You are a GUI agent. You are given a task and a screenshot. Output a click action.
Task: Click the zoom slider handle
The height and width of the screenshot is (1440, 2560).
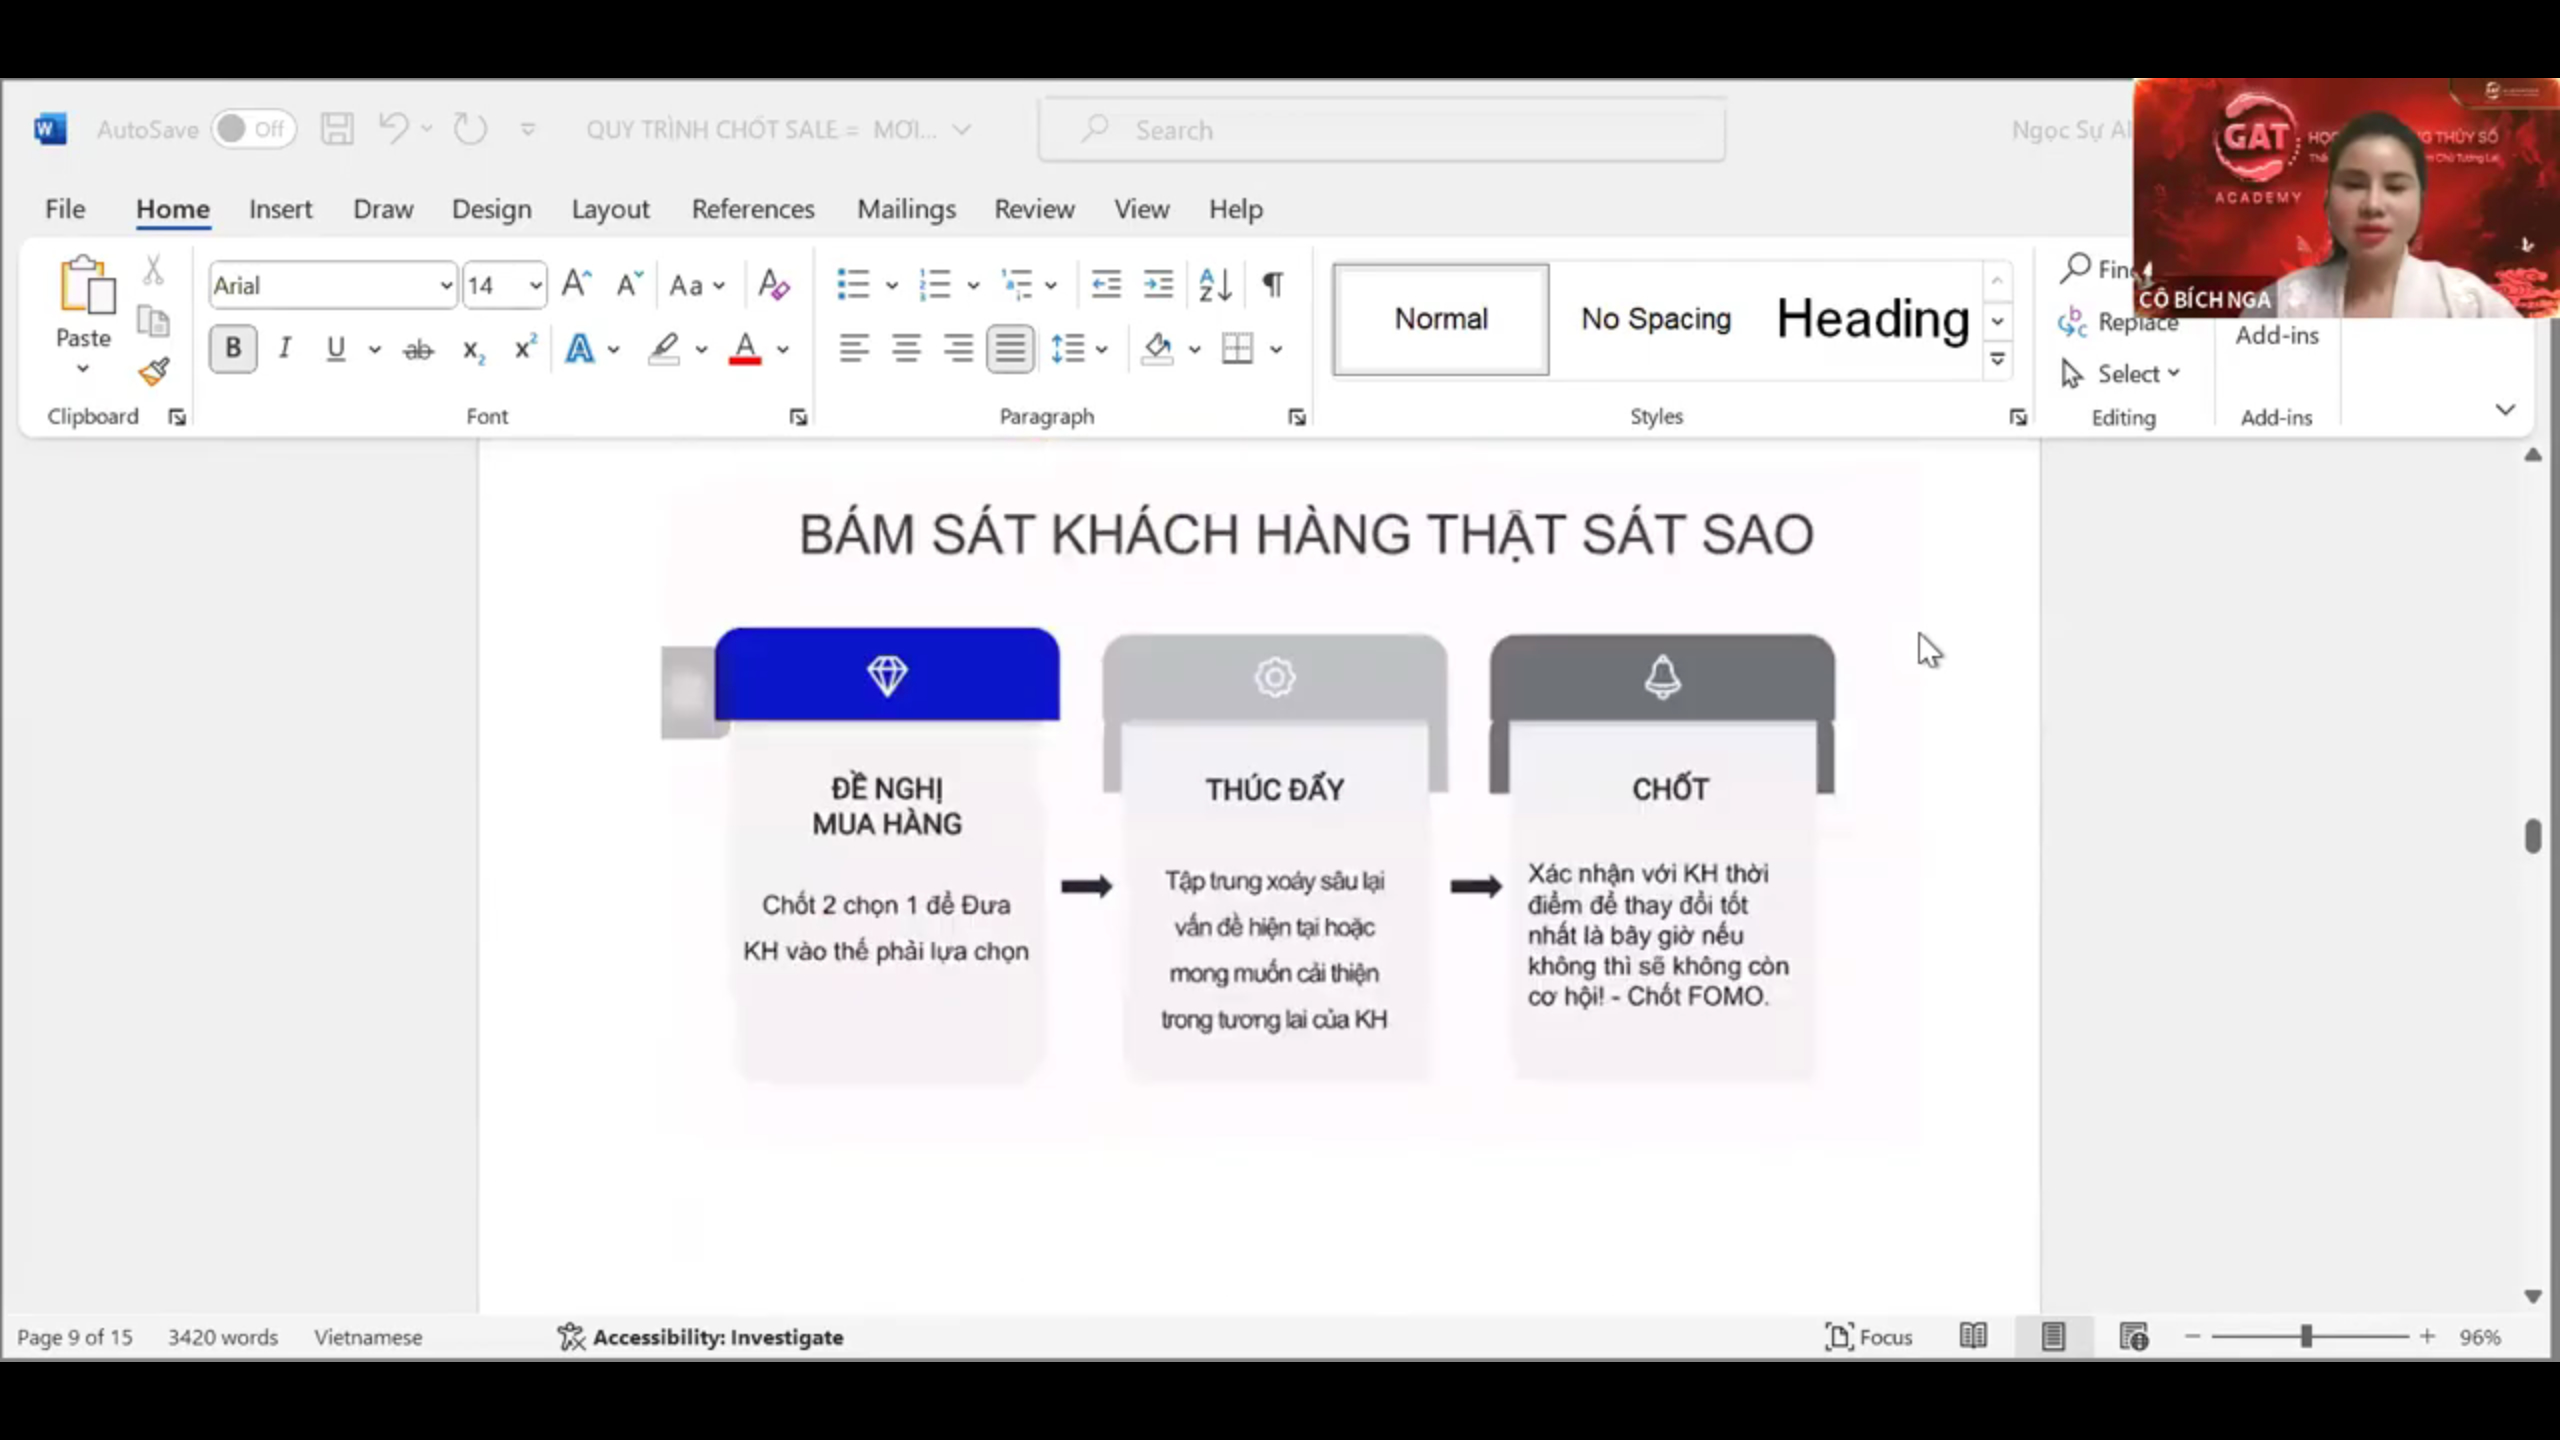coord(2306,1336)
